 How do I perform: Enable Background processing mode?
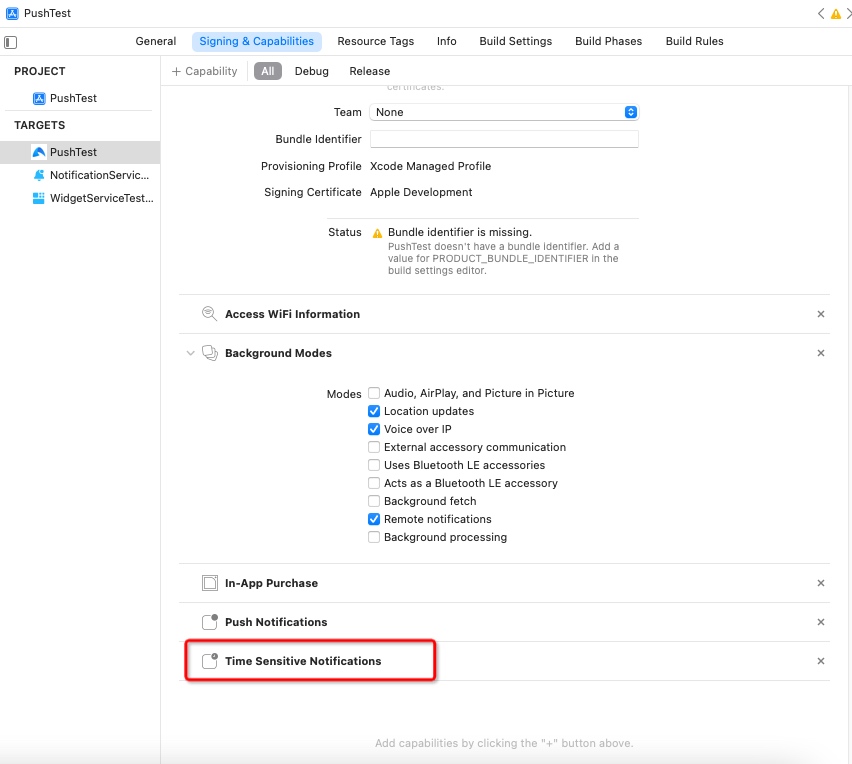(374, 537)
